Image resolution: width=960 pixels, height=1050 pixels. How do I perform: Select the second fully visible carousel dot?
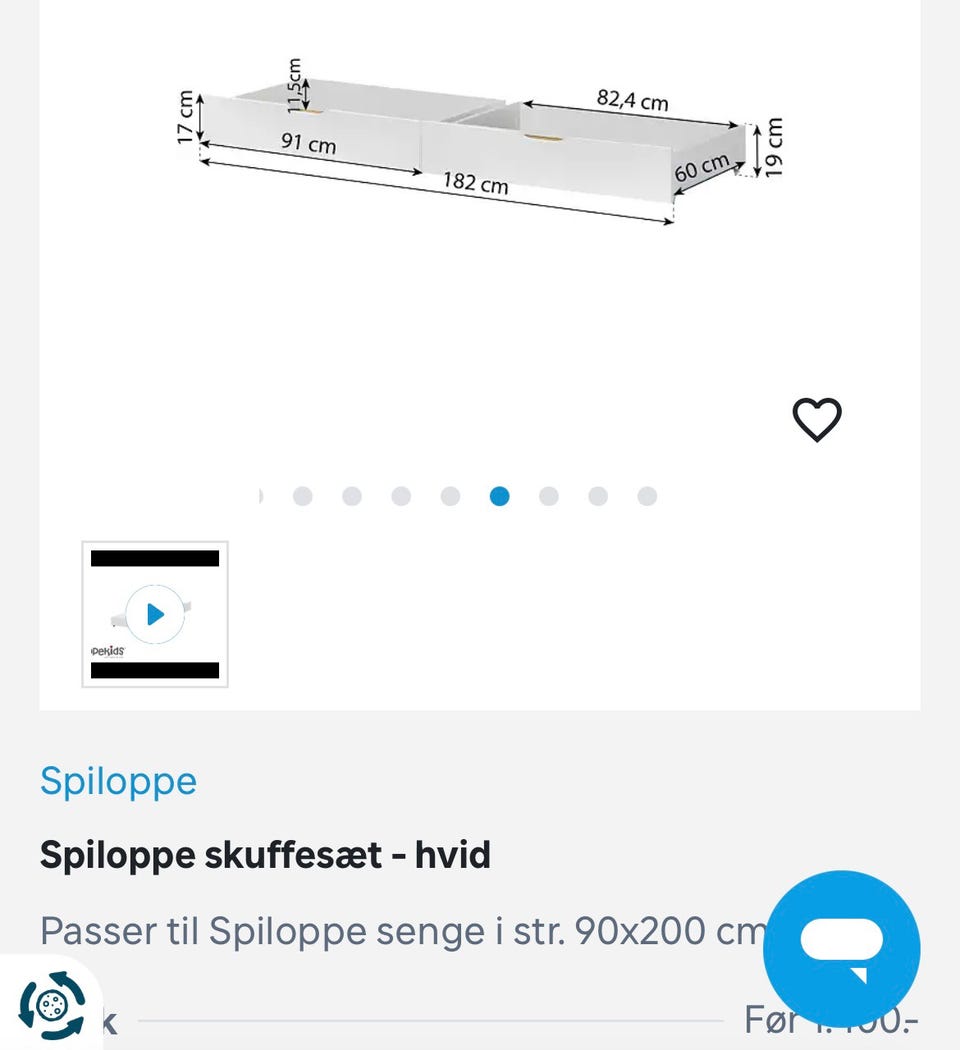click(x=352, y=496)
